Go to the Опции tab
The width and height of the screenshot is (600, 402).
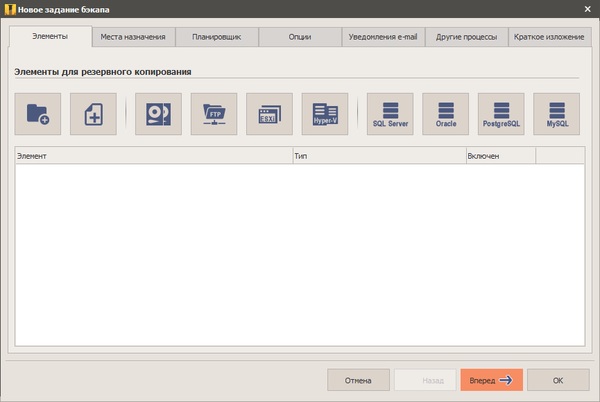pyautogui.click(x=299, y=37)
